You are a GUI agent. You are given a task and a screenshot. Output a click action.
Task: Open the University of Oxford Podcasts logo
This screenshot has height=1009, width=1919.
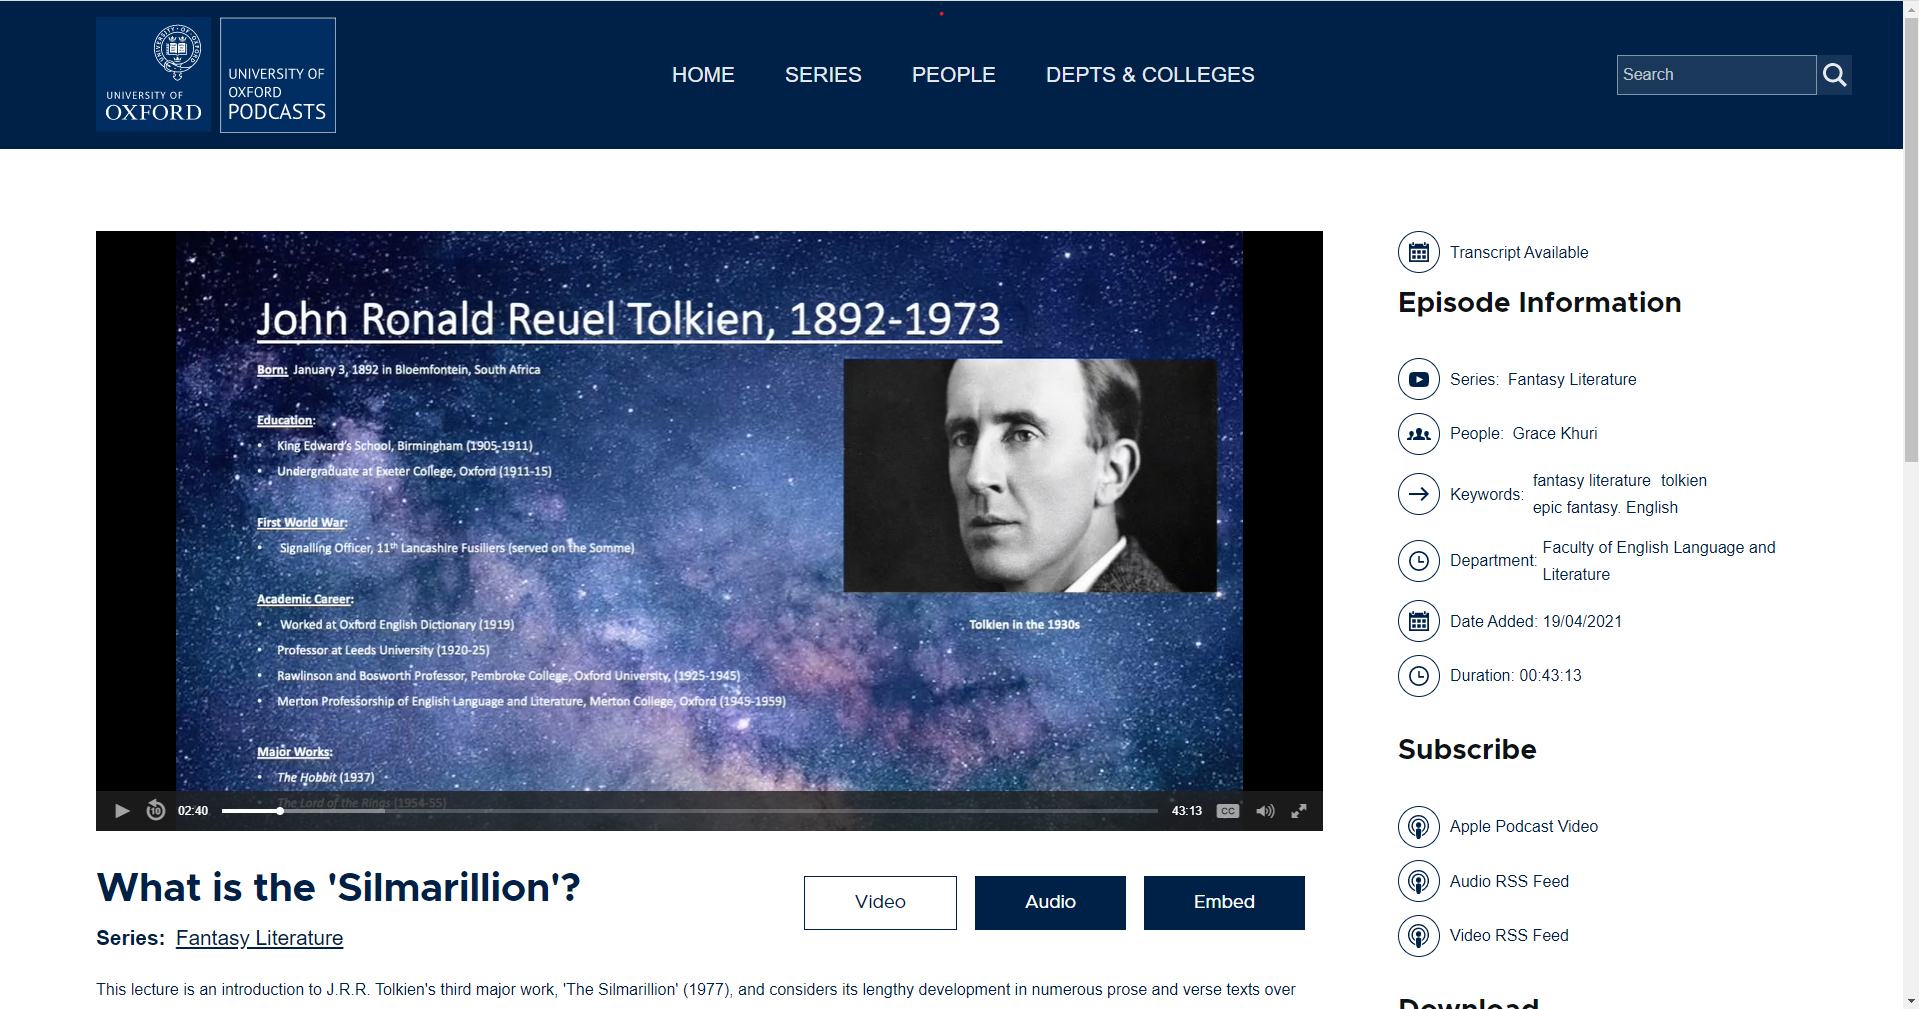pyautogui.click(x=278, y=75)
